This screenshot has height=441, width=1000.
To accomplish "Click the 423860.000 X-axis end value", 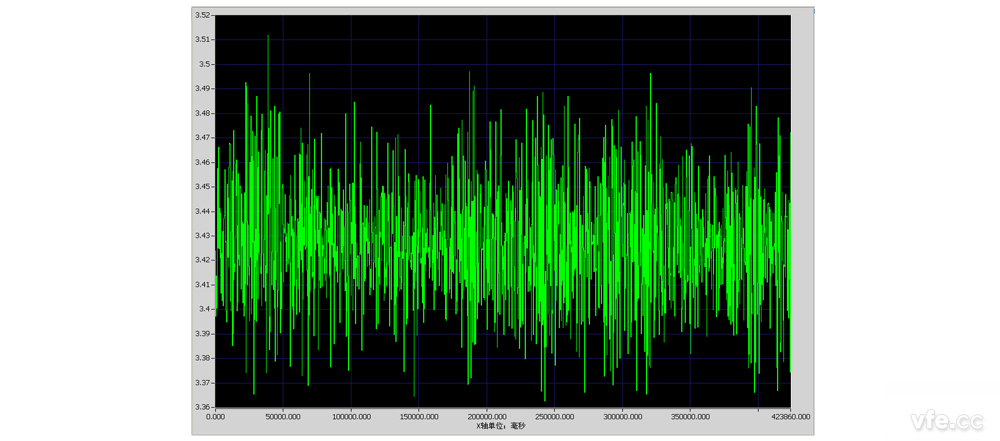I will 789,416.
